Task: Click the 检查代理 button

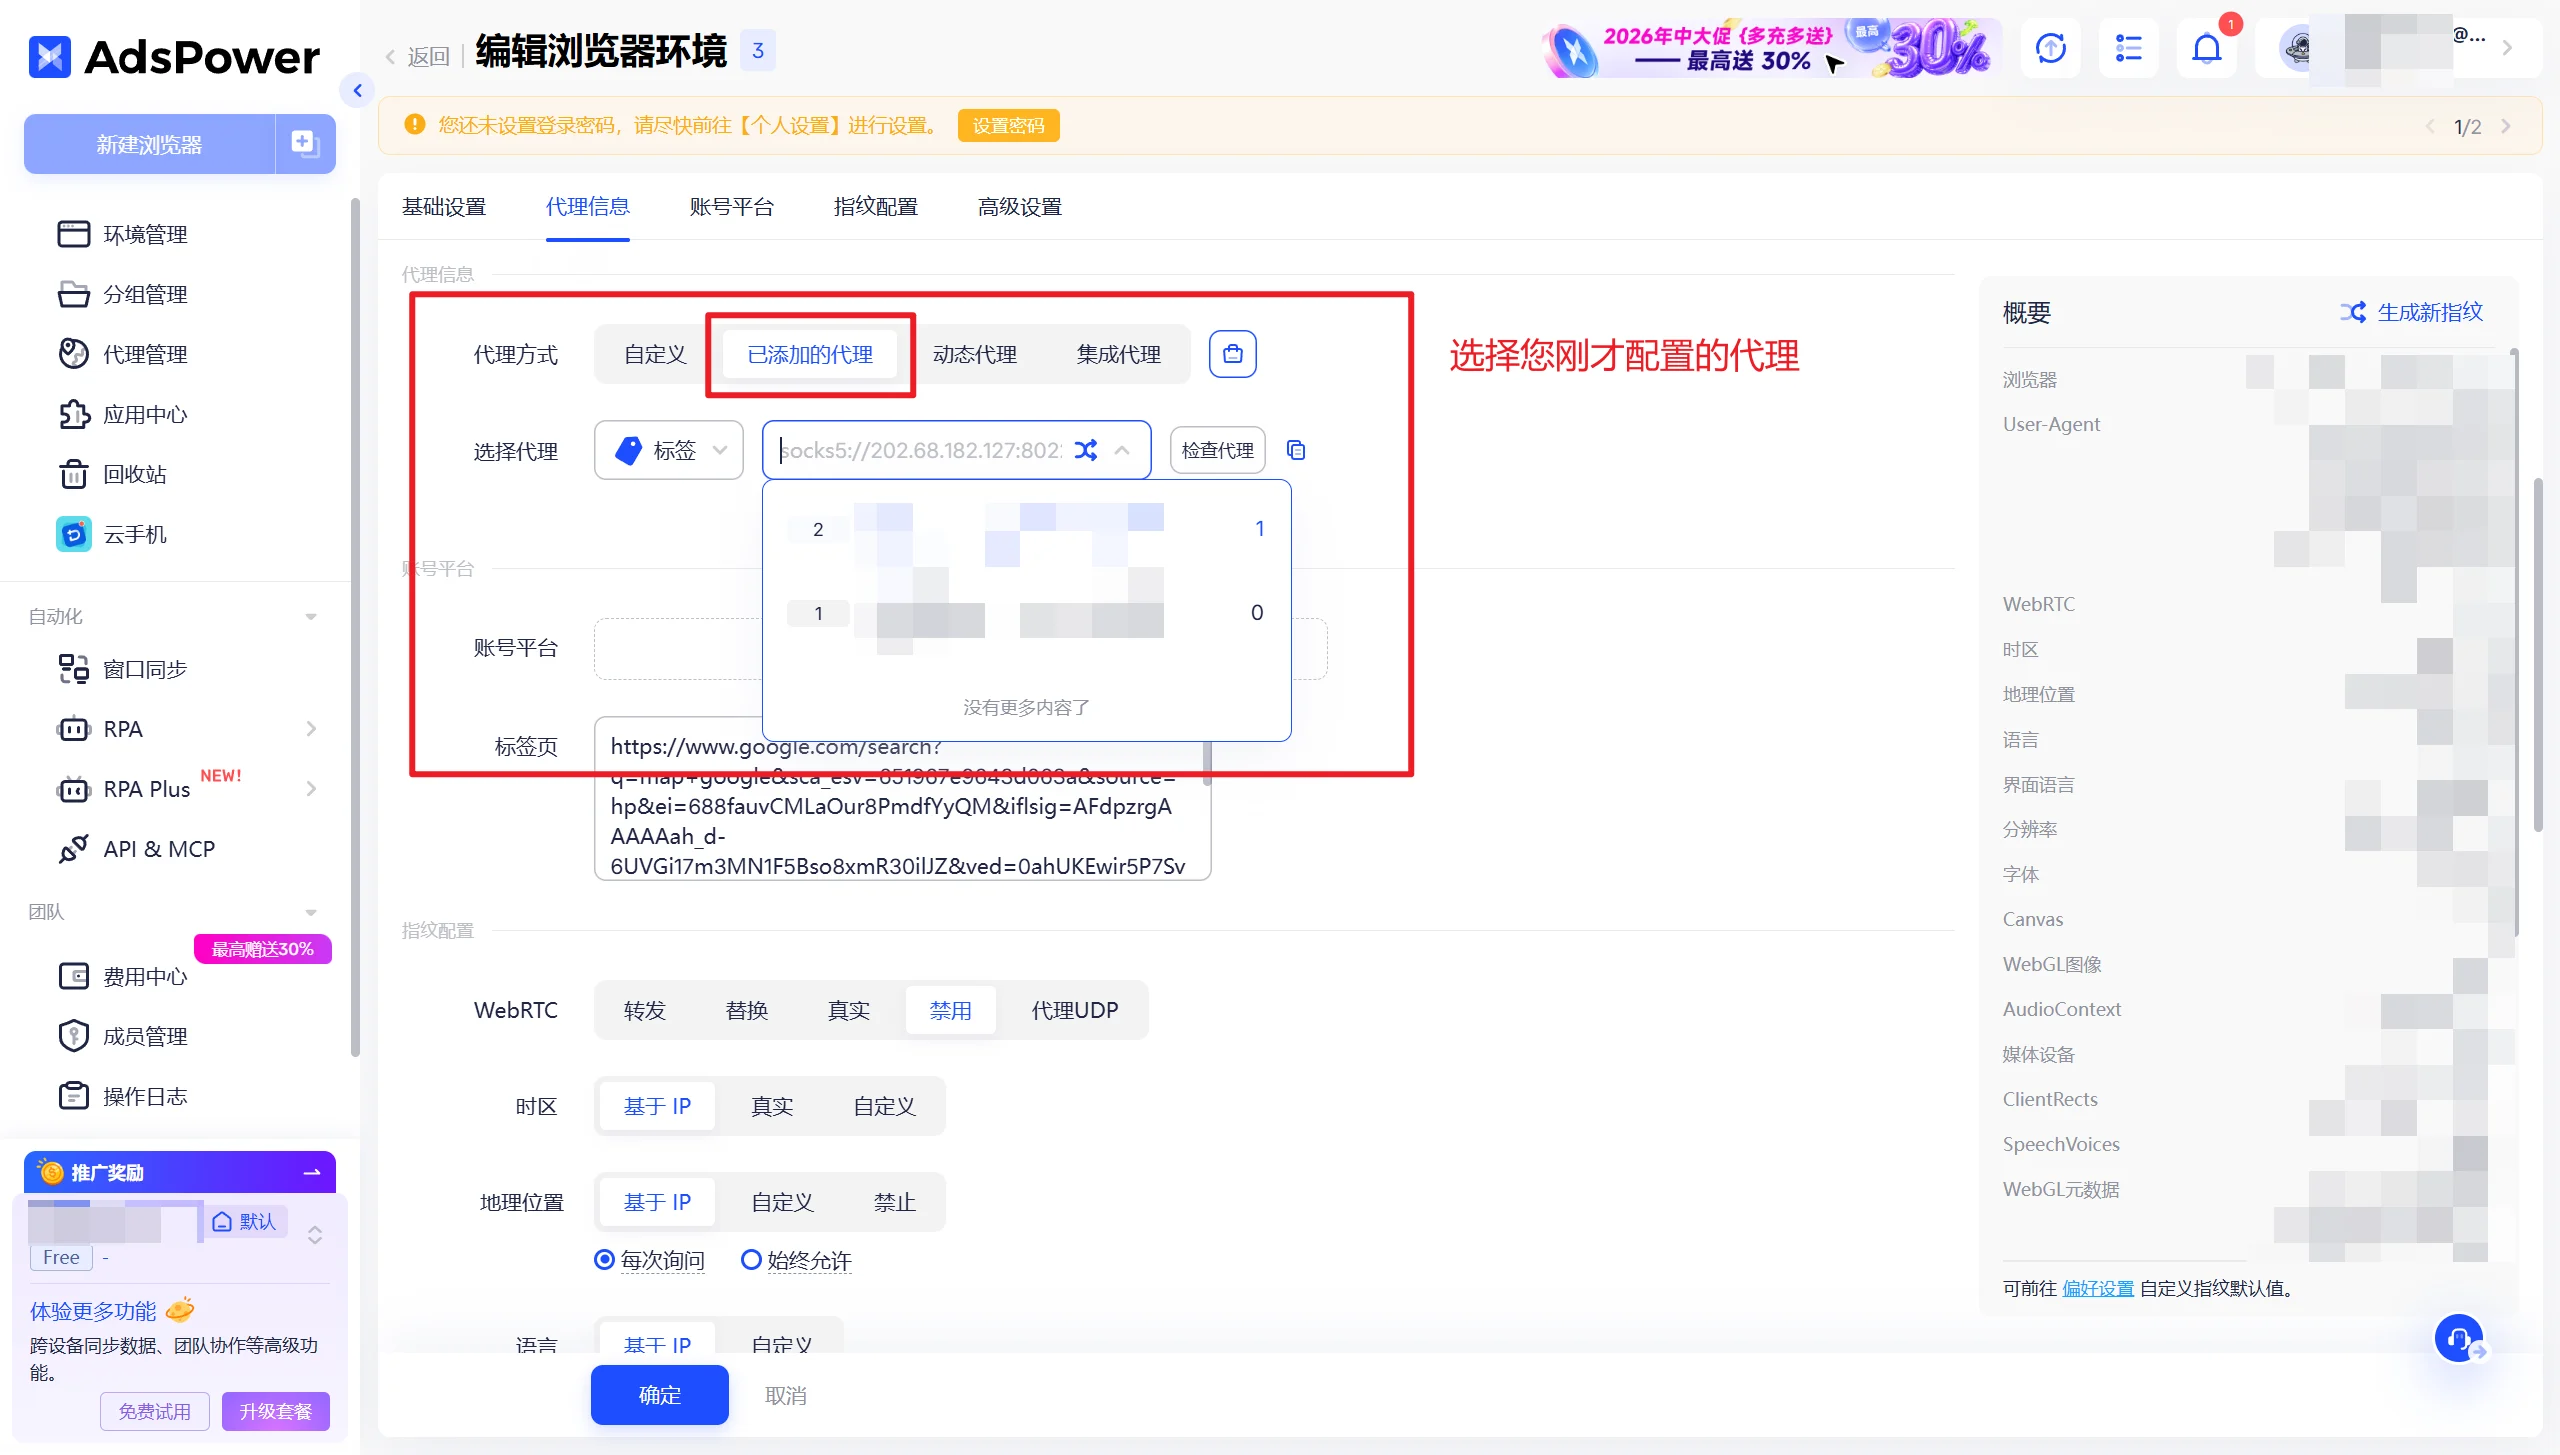Action: click(x=1218, y=450)
